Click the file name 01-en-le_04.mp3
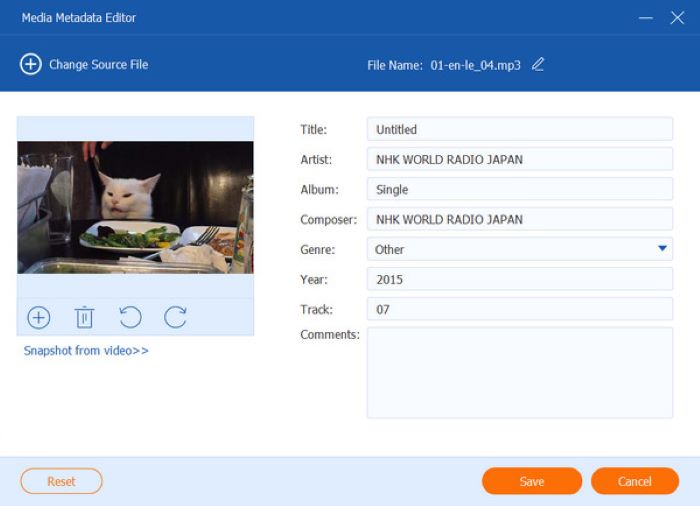Image resolution: width=700 pixels, height=506 pixels. tap(475, 65)
